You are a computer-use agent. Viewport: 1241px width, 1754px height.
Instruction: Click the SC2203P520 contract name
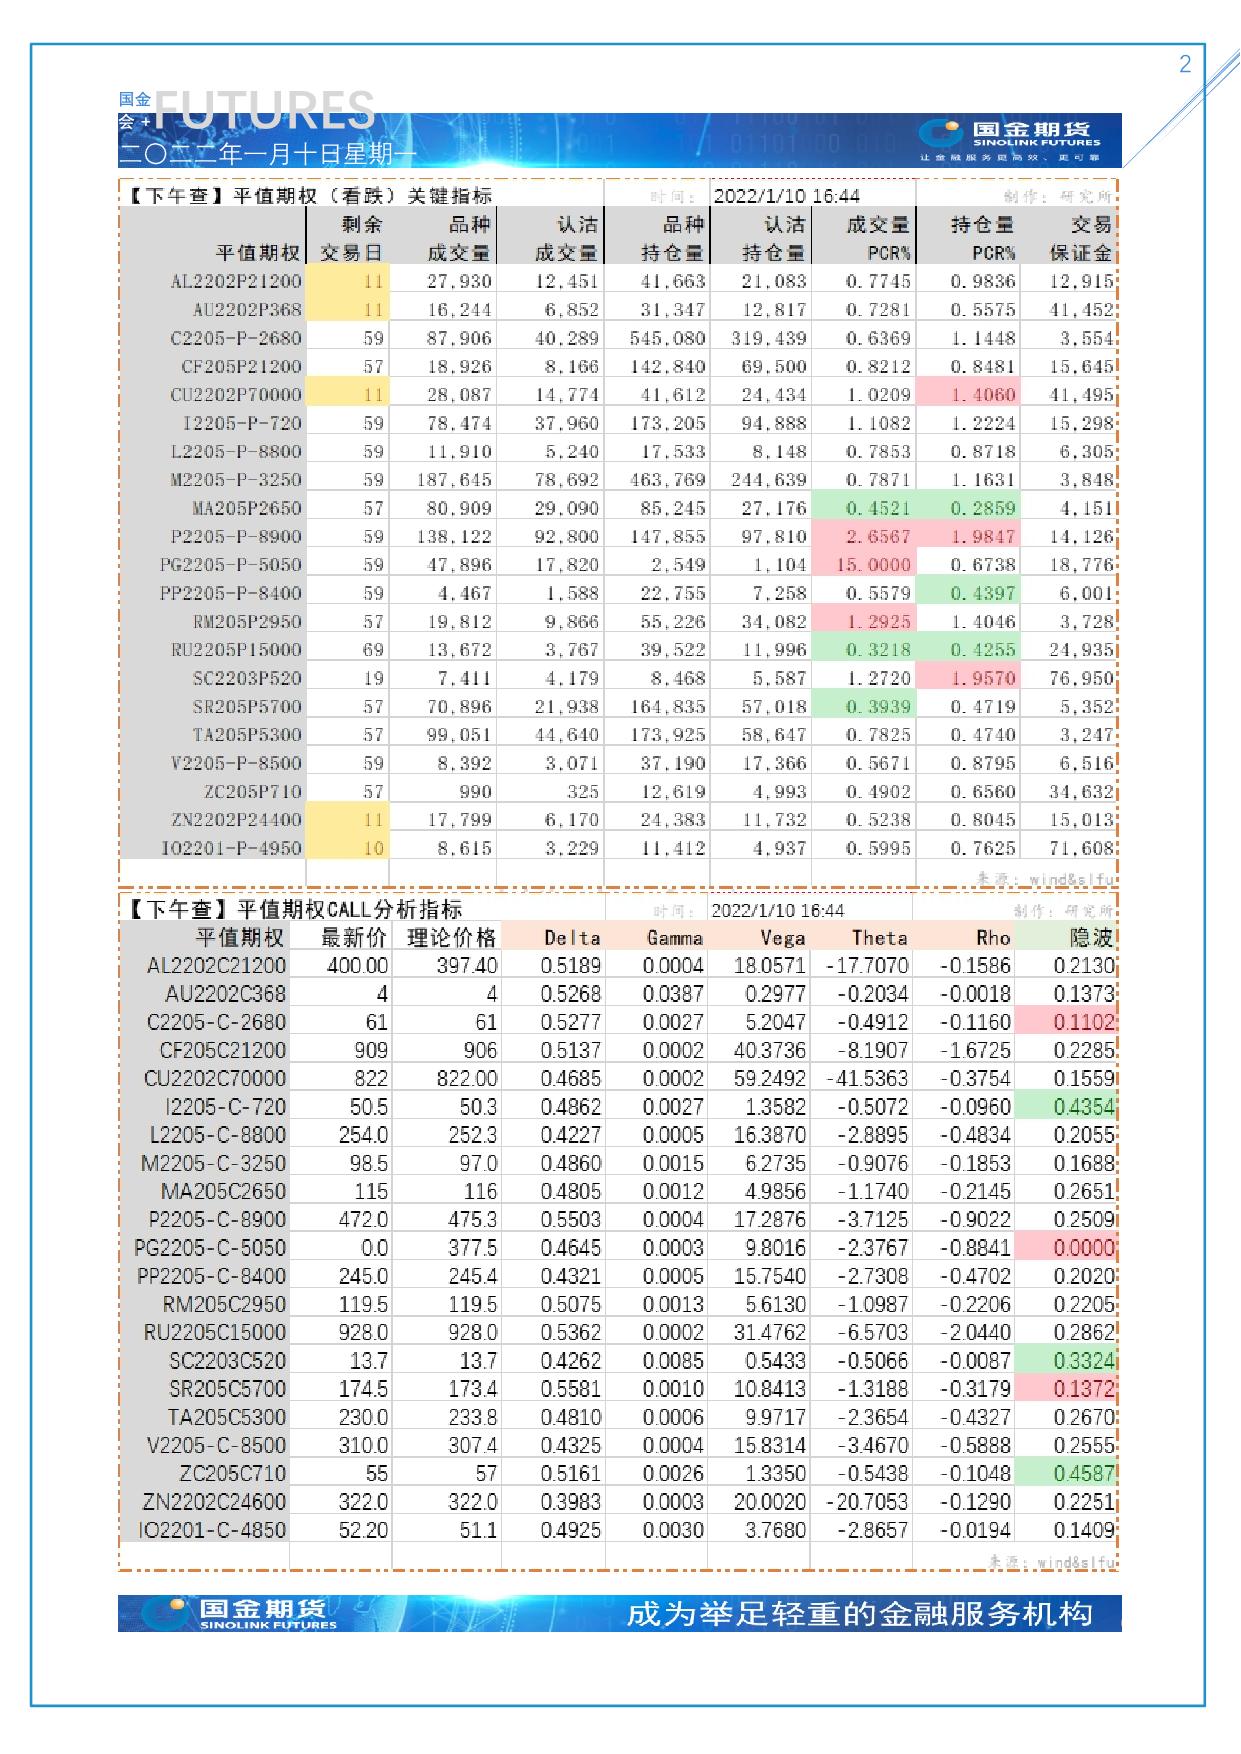tap(246, 678)
